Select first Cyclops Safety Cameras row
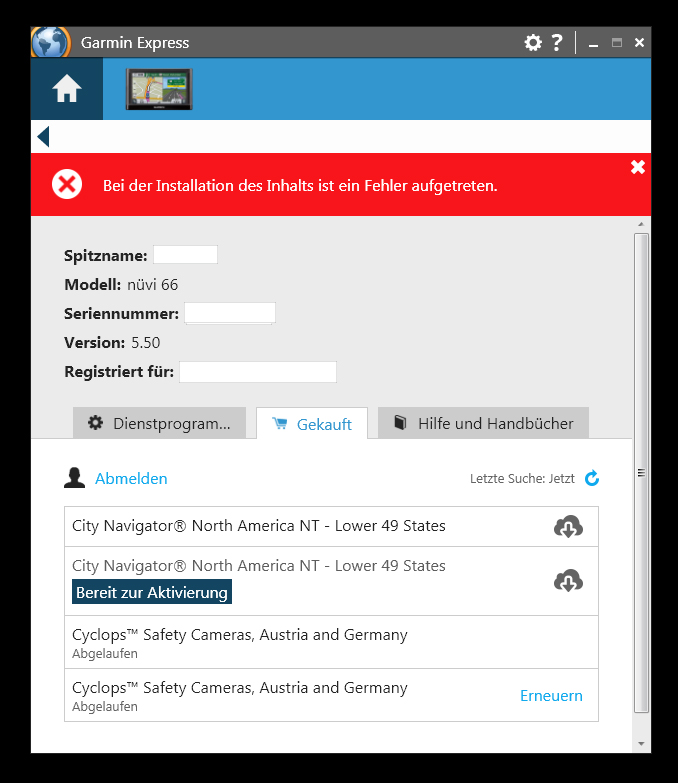The width and height of the screenshot is (678, 783). coord(332,642)
